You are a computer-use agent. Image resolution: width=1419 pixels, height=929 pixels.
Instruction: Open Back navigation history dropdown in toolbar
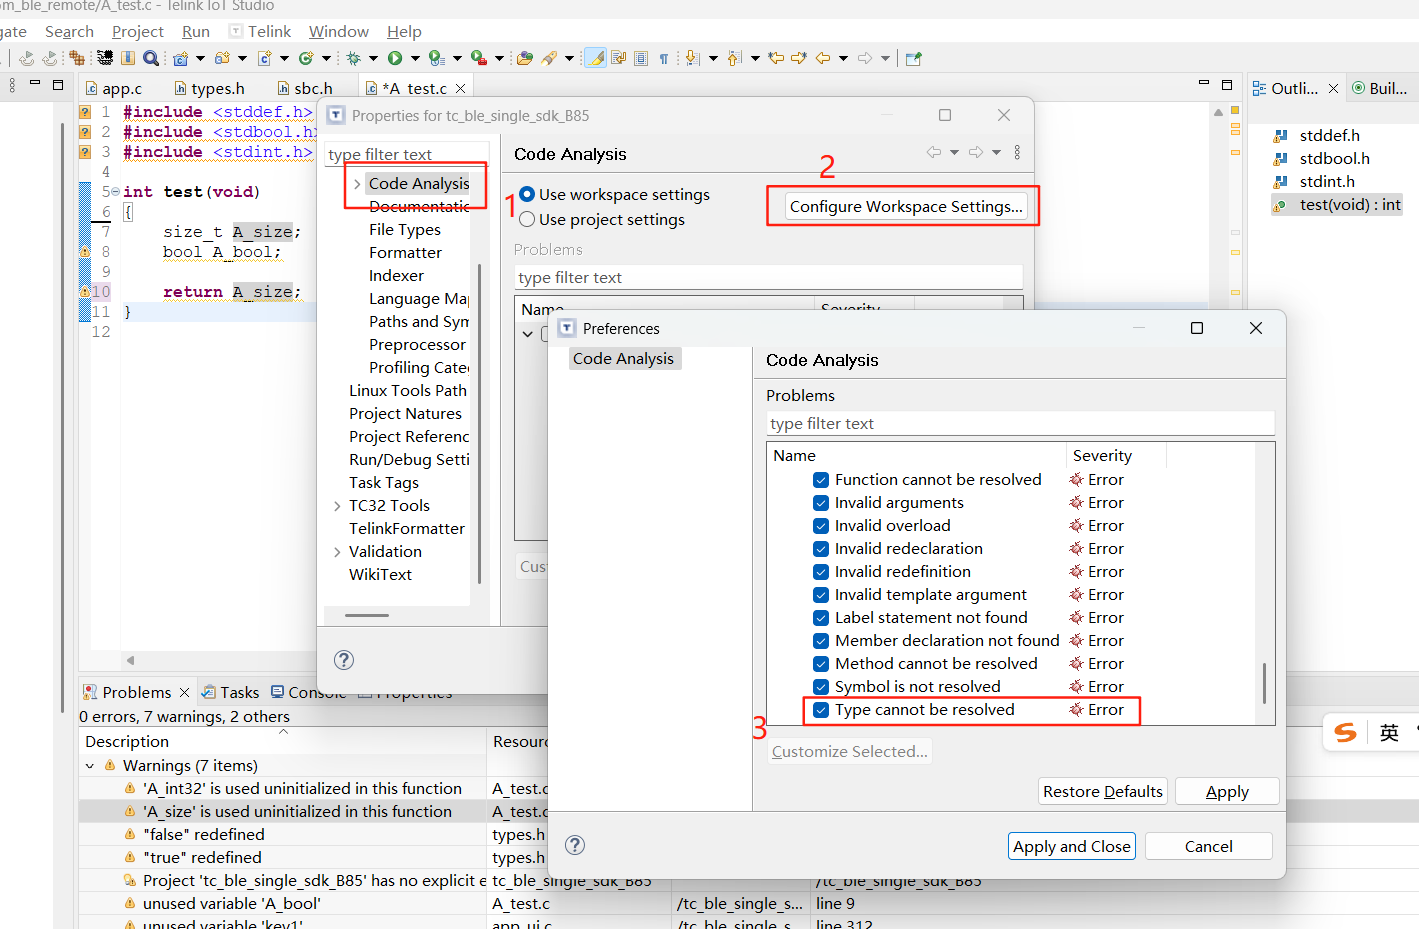tap(843, 58)
